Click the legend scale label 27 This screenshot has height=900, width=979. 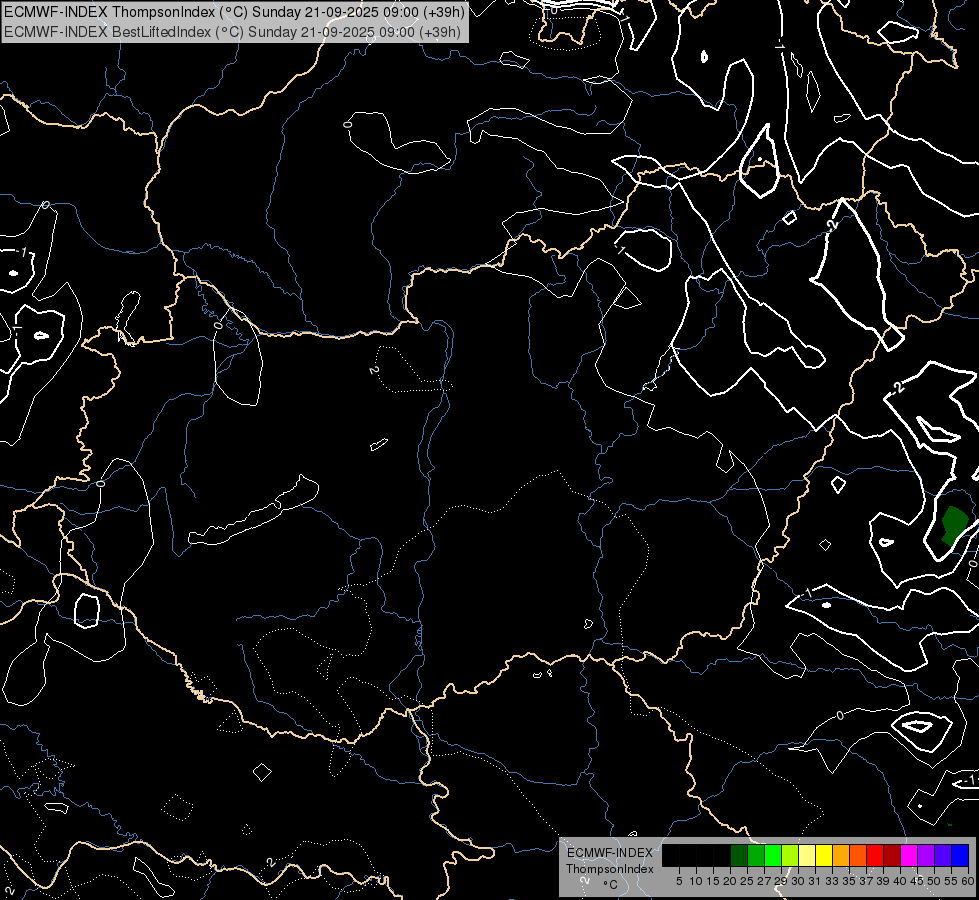[764, 881]
